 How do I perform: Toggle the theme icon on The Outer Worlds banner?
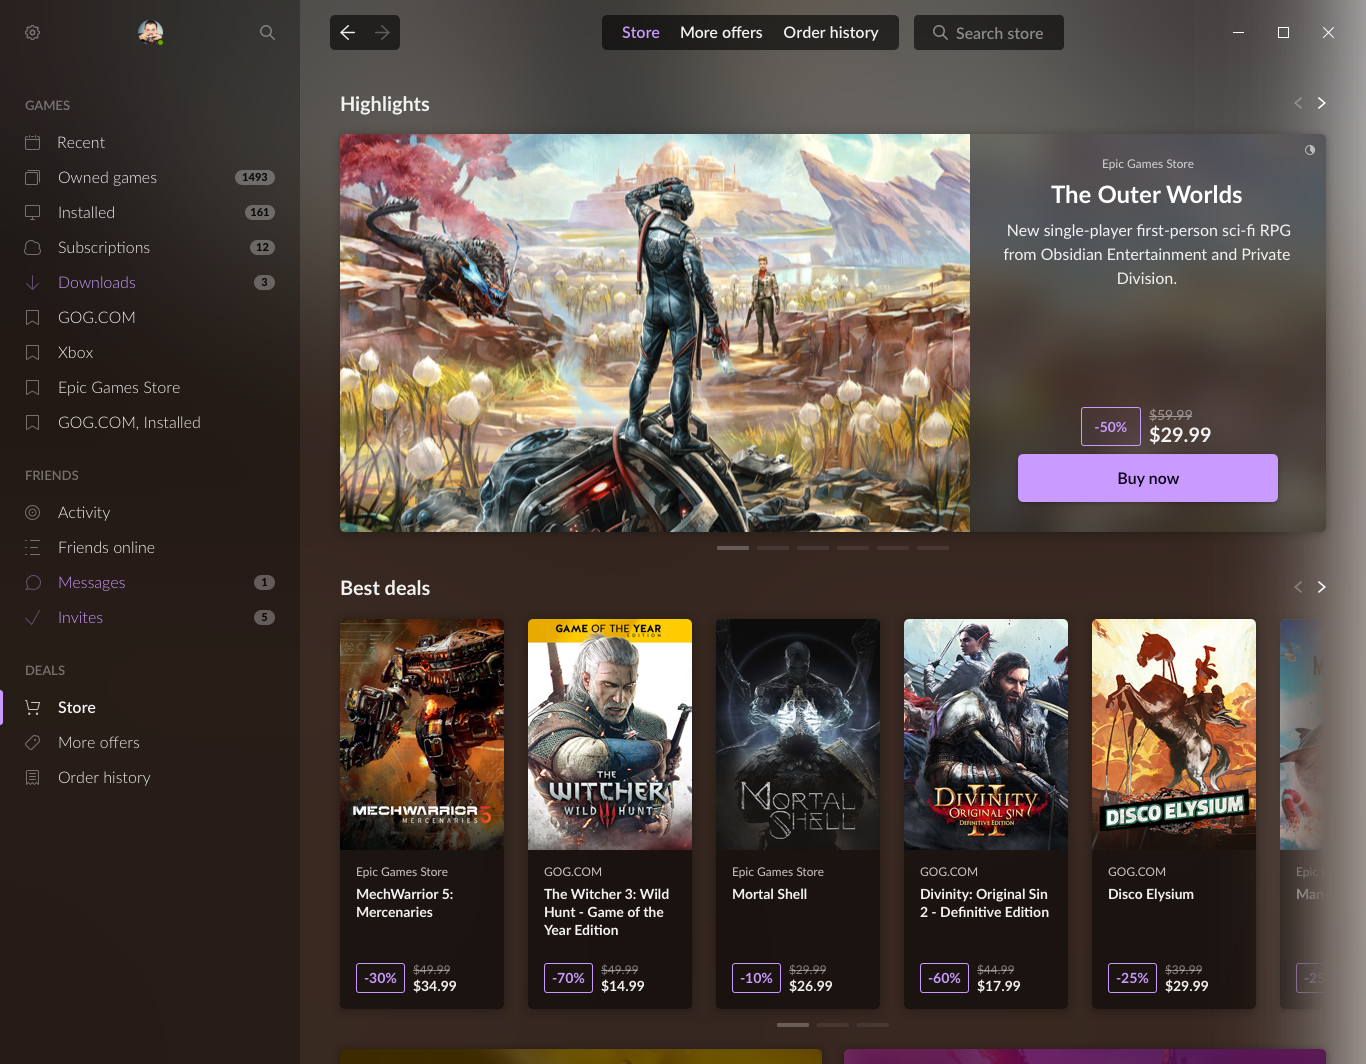1310,150
